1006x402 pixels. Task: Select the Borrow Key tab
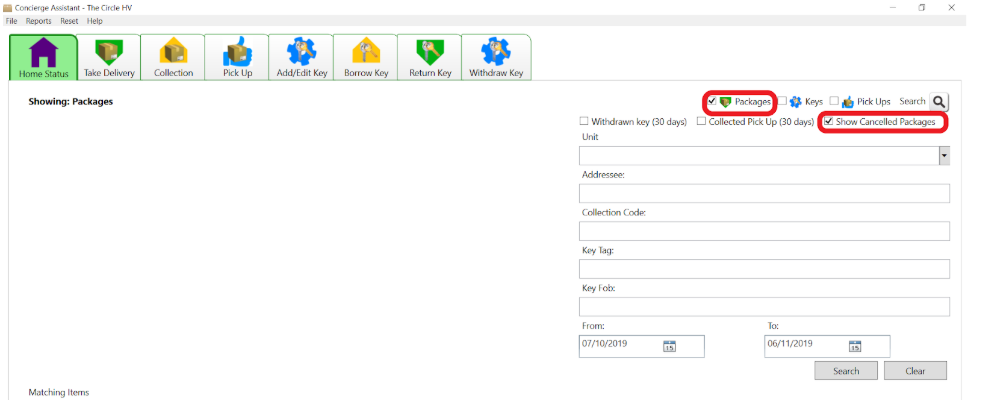pyautogui.click(x=366, y=57)
